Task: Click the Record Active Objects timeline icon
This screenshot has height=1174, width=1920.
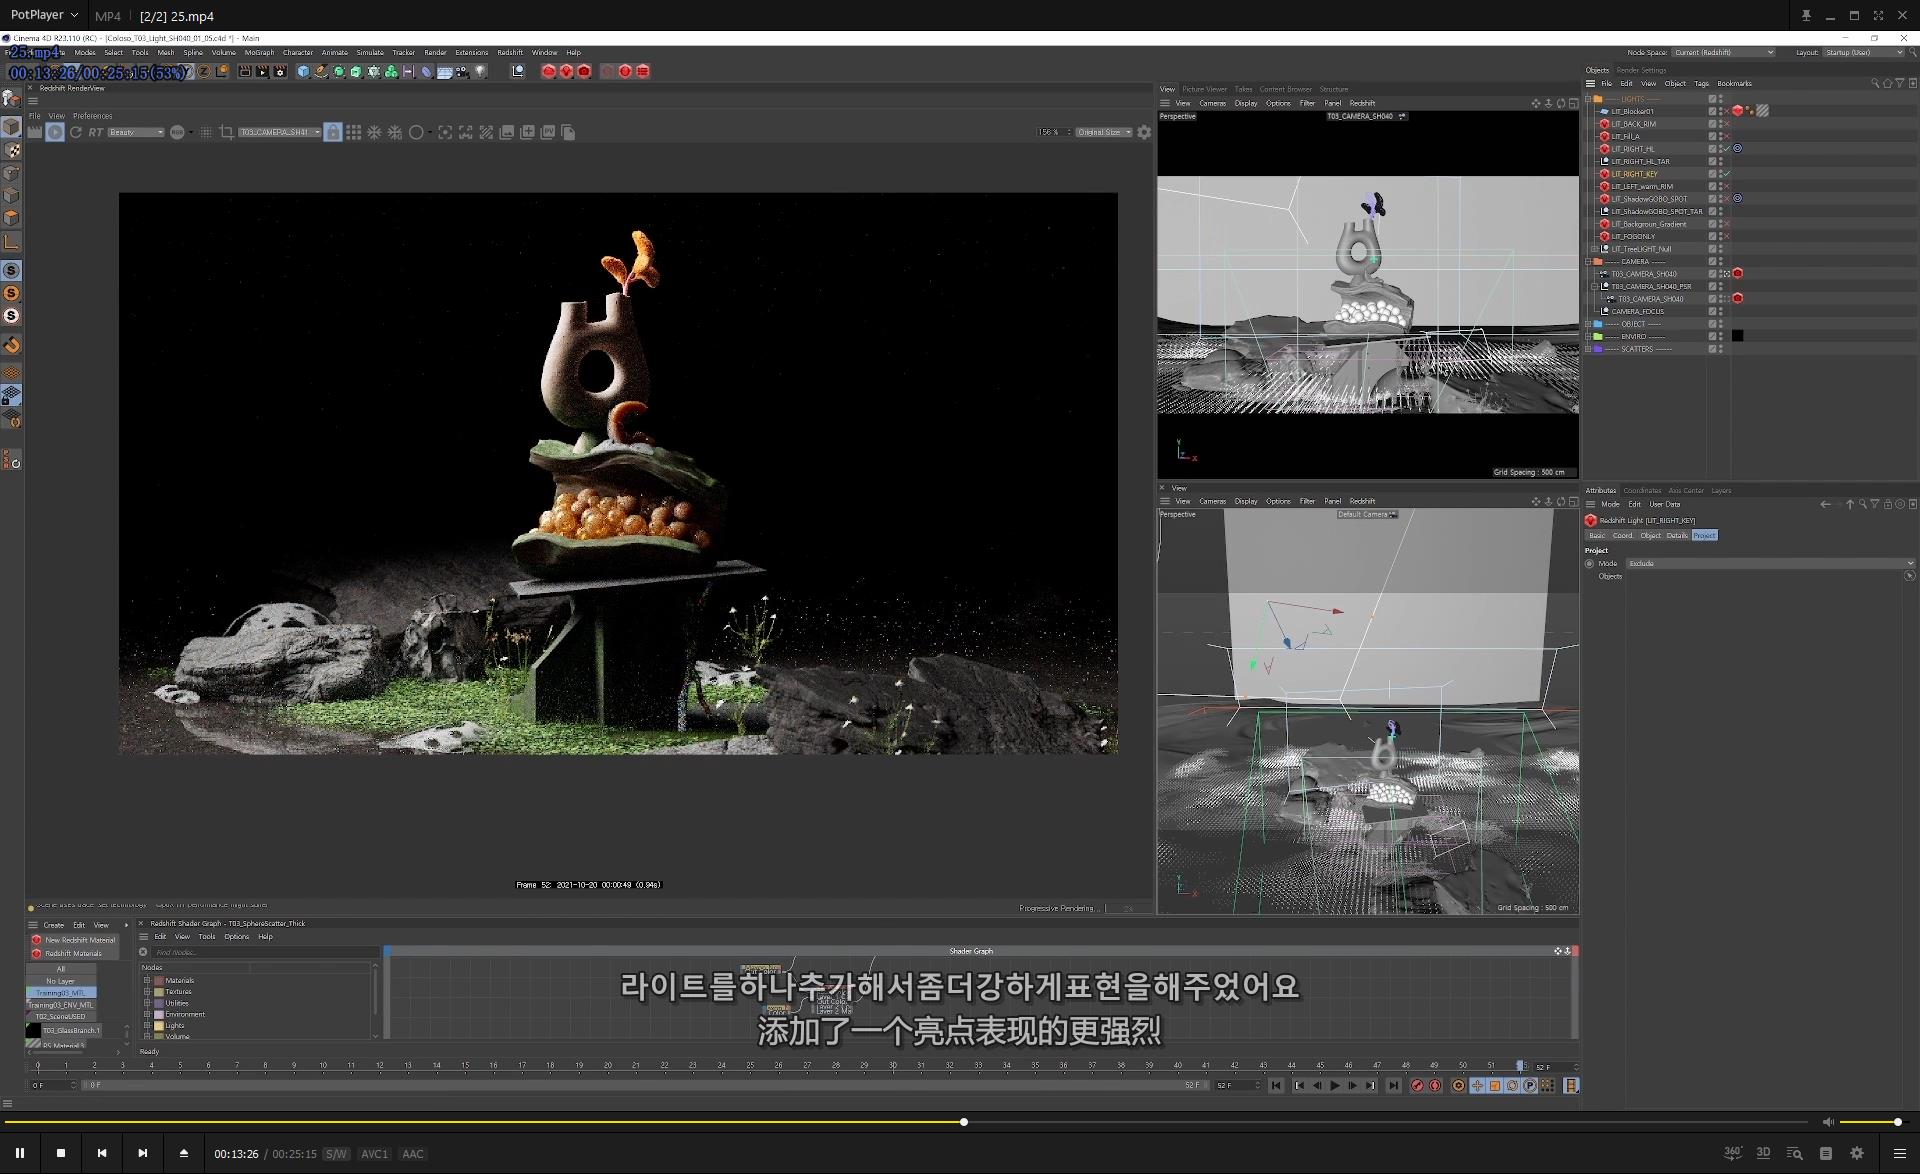Action: pyautogui.click(x=1417, y=1086)
